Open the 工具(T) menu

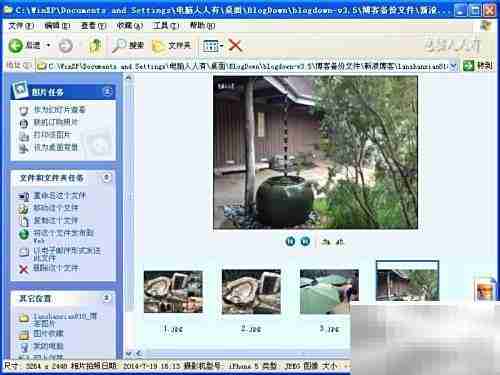[165, 26]
